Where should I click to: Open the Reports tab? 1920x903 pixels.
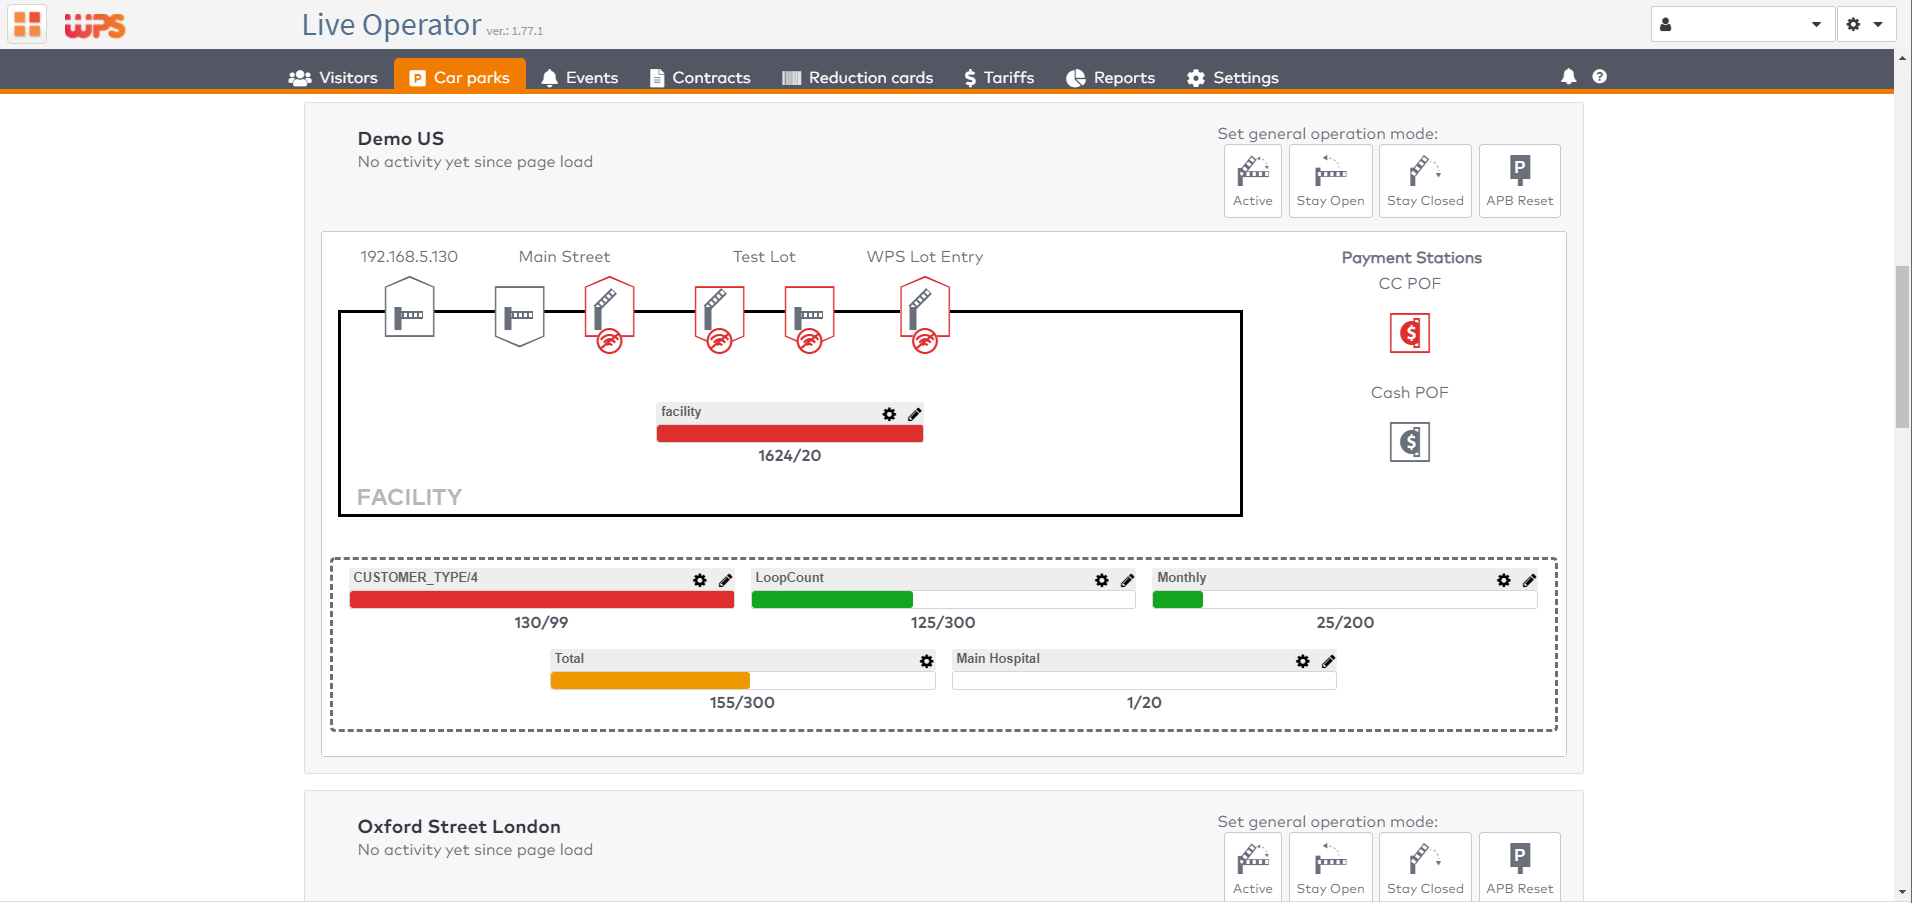[1110, 77]
